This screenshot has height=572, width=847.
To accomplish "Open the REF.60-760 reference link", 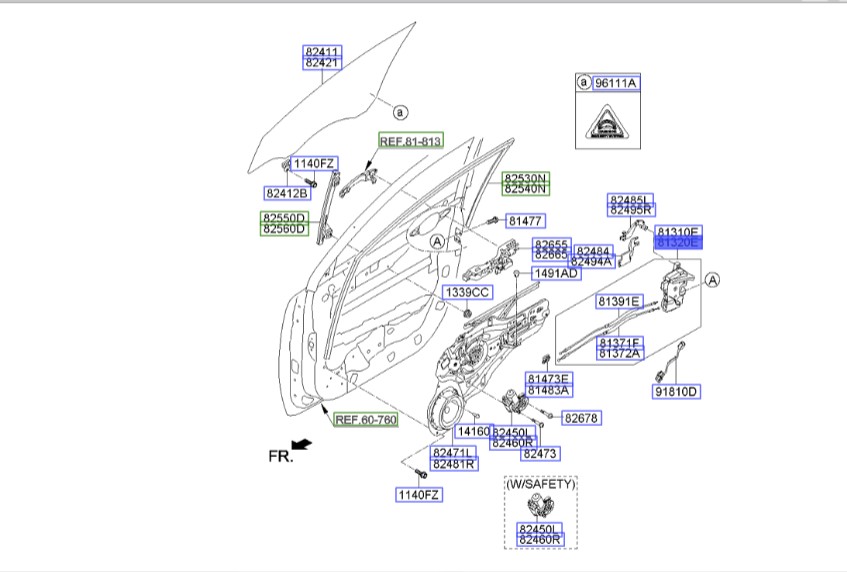I will point(365,420).
